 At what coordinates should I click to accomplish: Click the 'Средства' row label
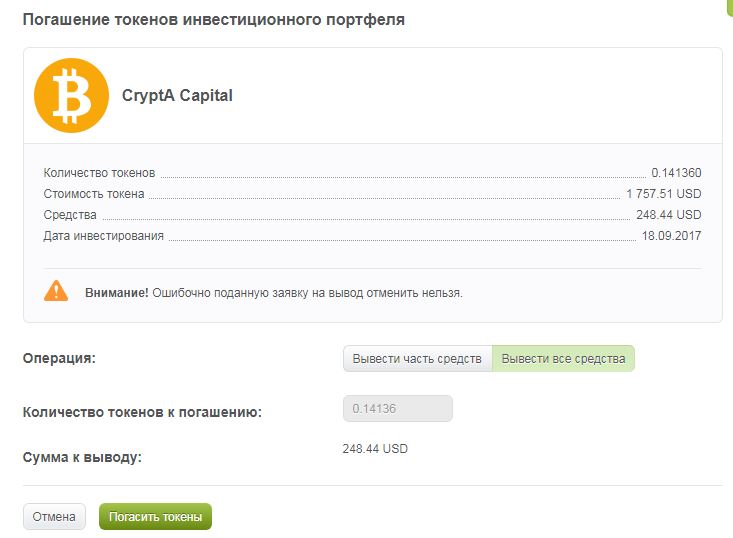point(70,215)
